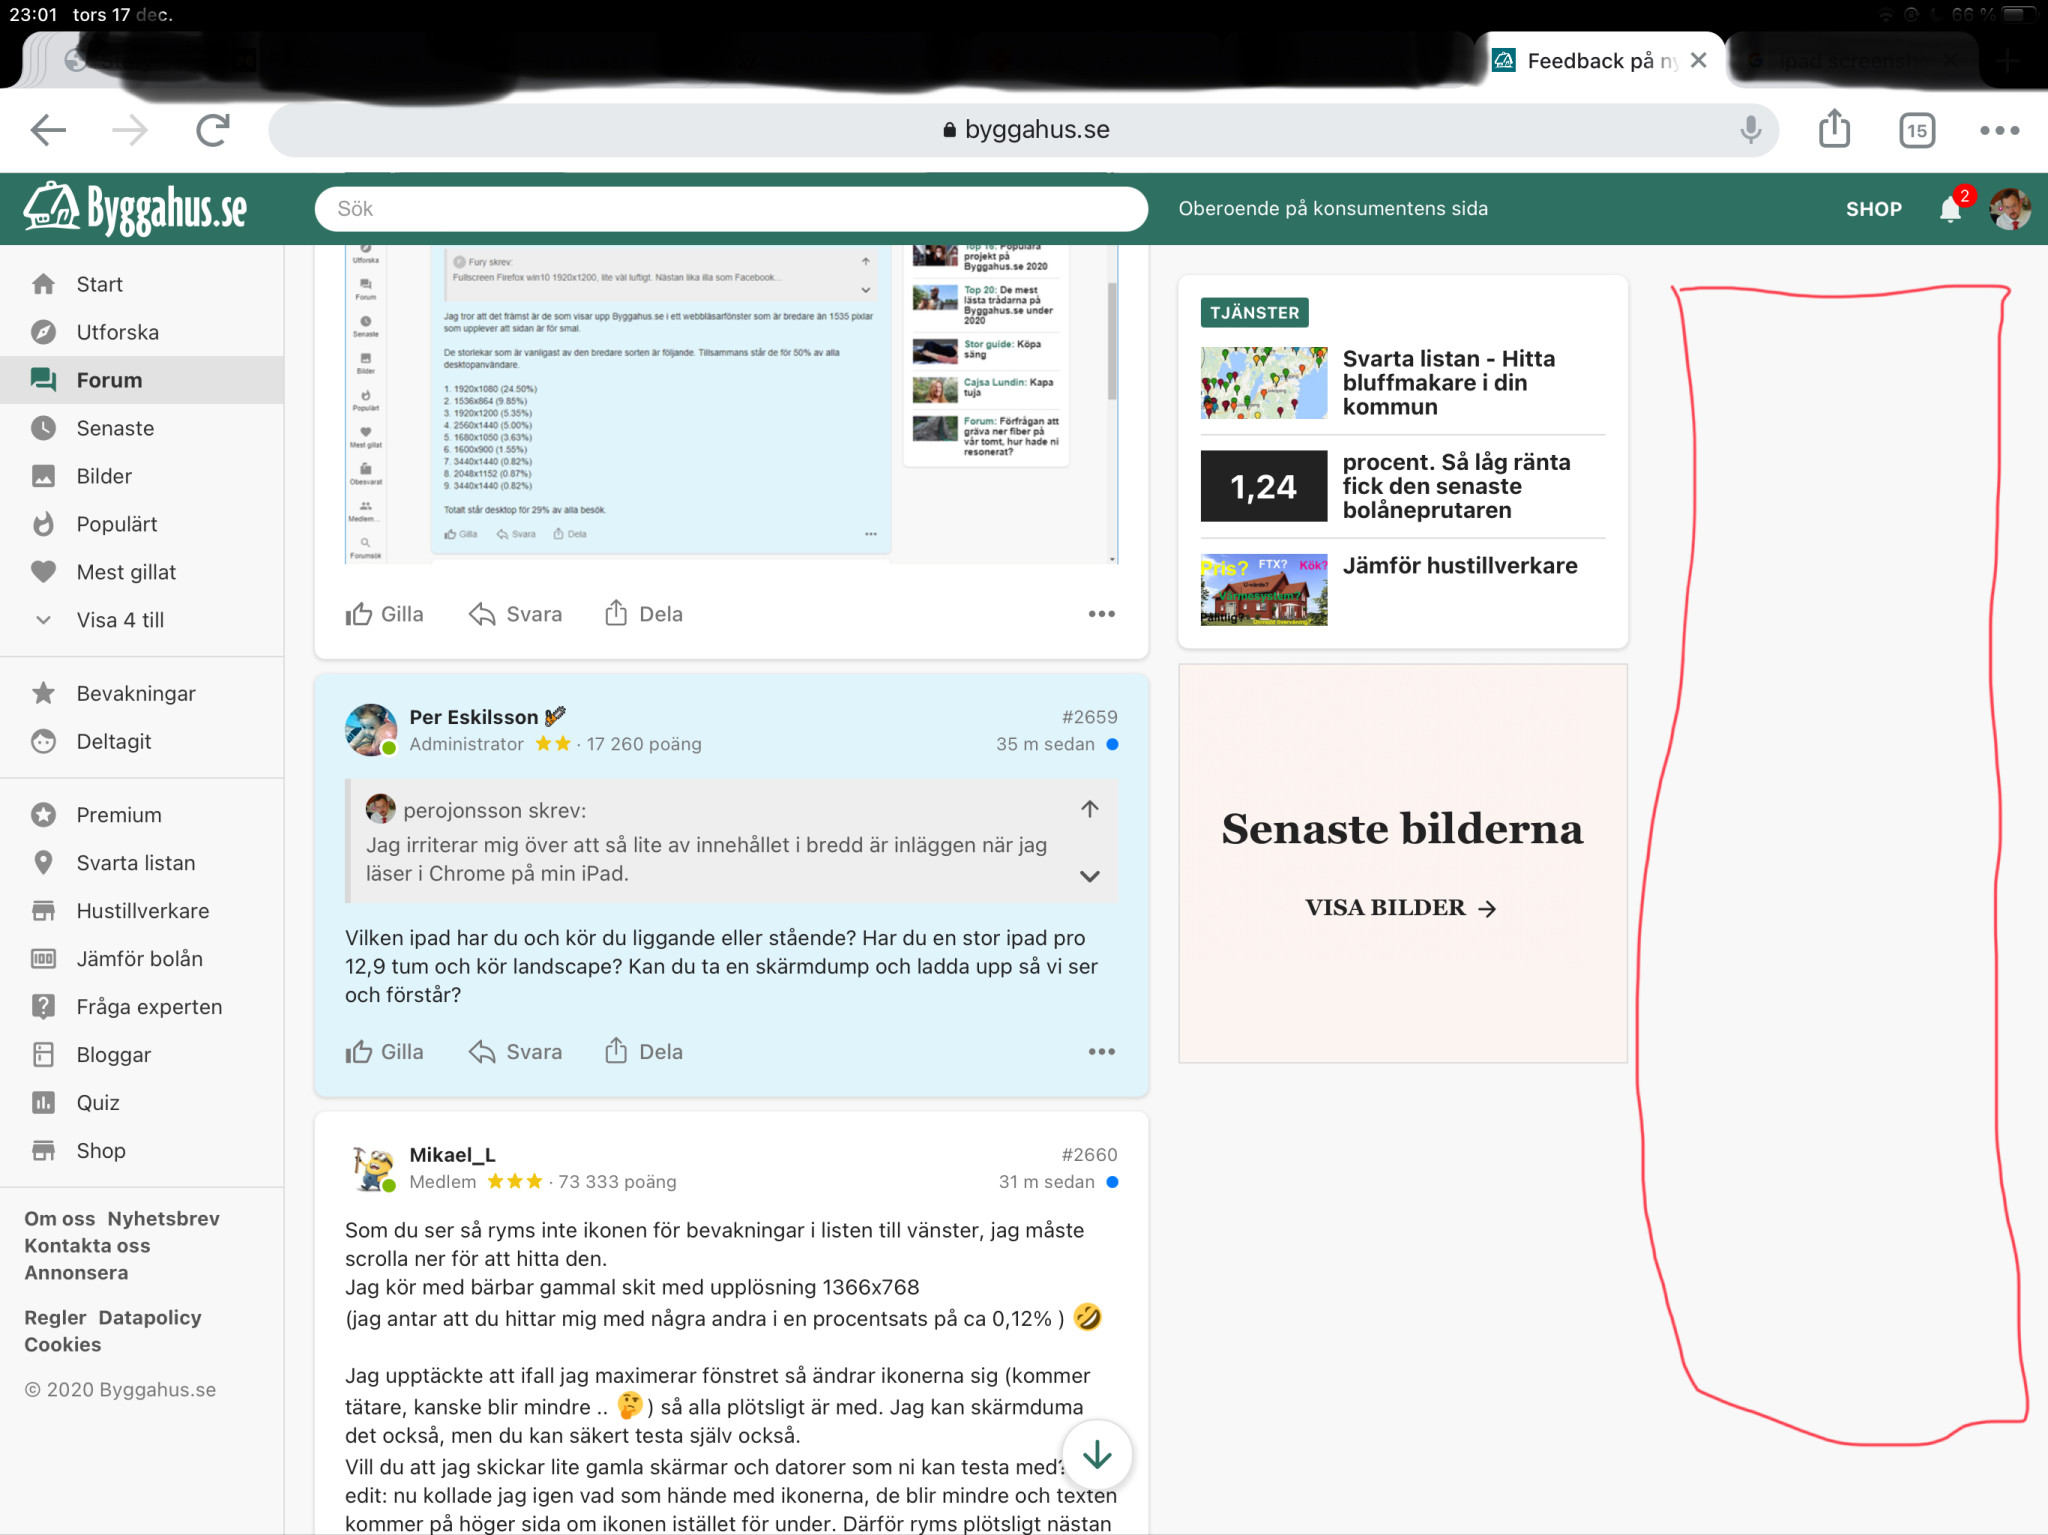Click the notification bell icon

point(1949,209)
